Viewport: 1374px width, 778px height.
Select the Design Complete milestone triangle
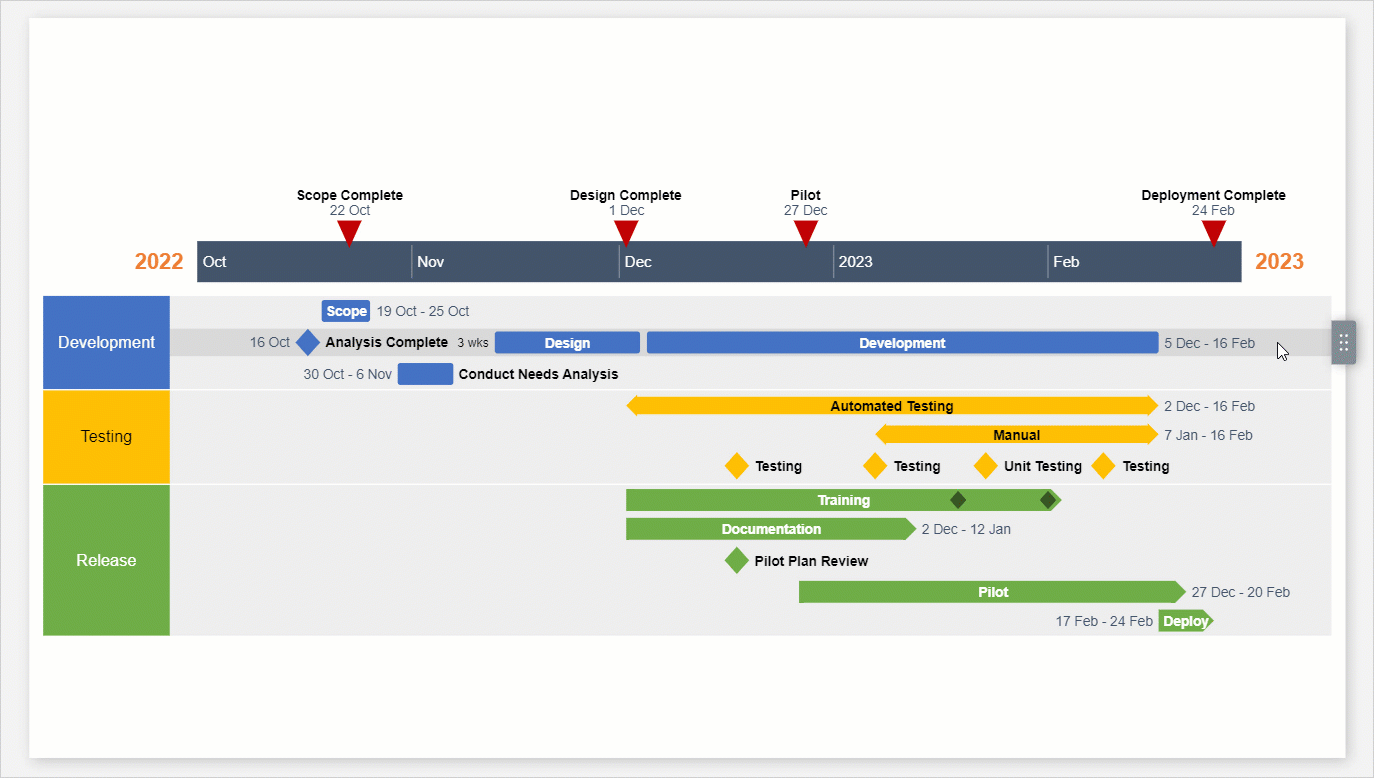[x=625, y=233]
